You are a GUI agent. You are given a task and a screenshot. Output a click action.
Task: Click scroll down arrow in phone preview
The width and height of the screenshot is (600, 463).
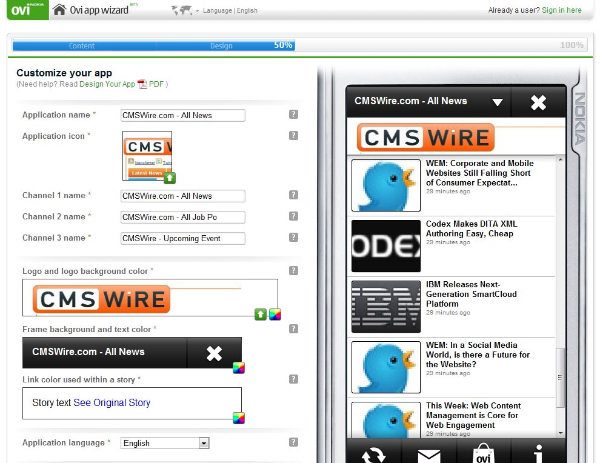pyautogui.click(x=560, y=433)
